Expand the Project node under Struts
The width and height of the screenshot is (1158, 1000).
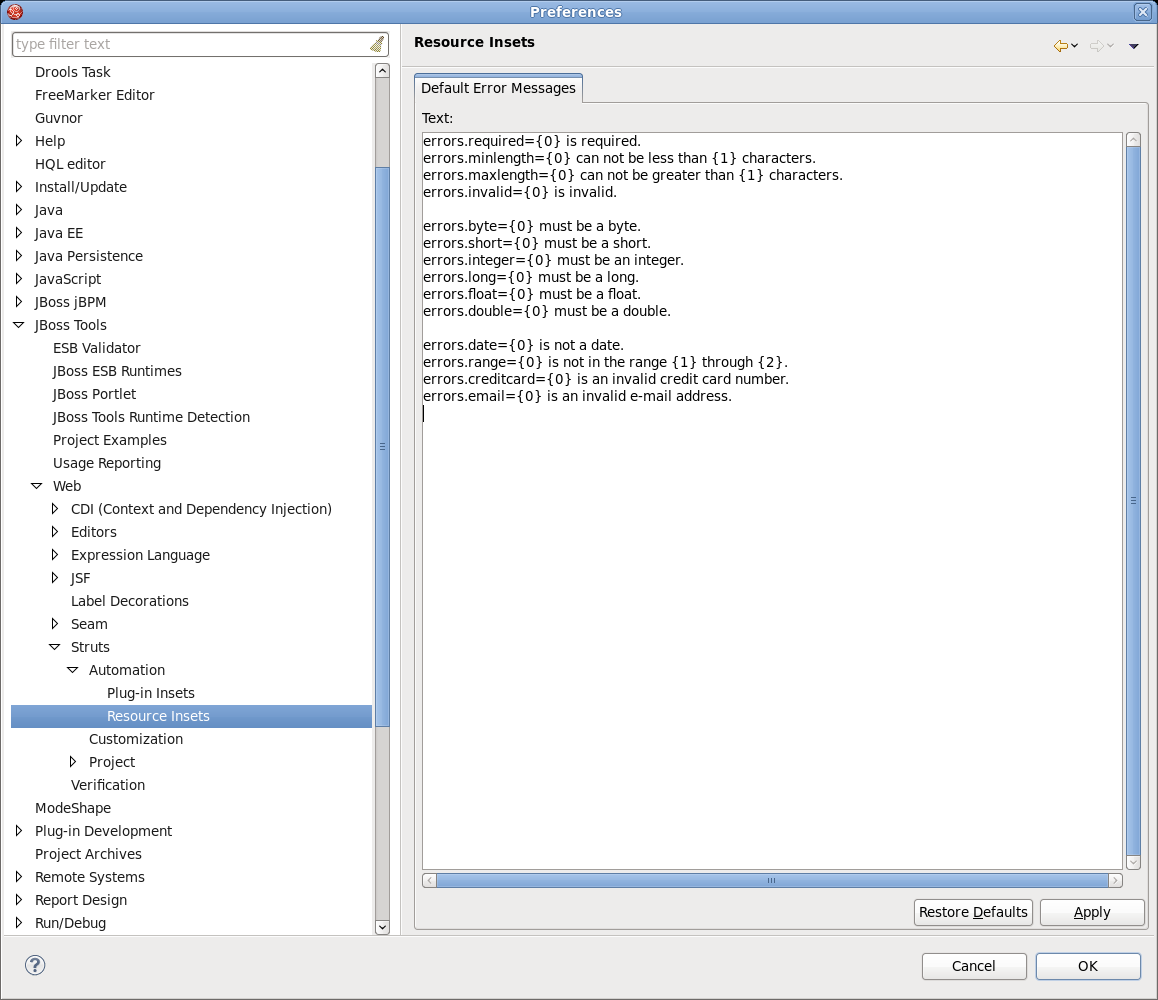point(72,761)
